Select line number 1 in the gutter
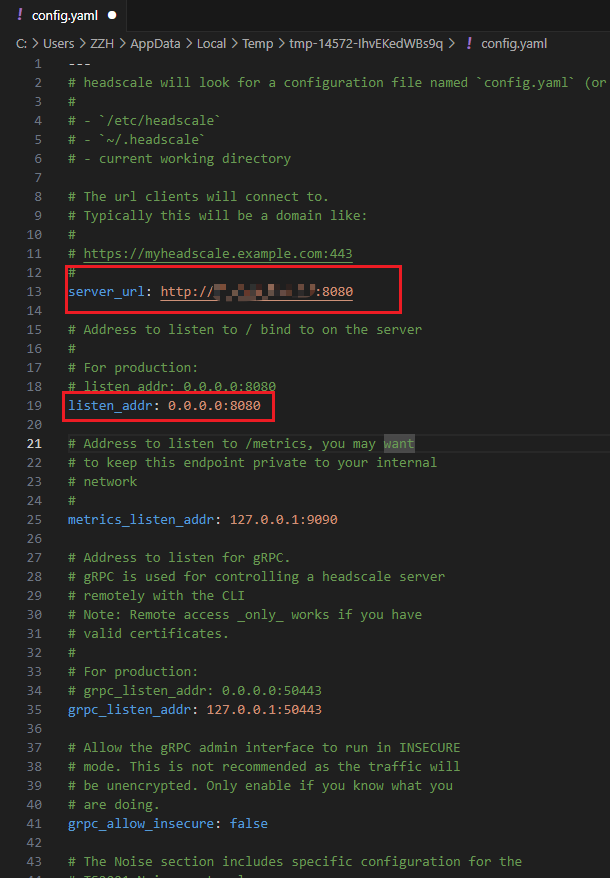 (38, 64)
